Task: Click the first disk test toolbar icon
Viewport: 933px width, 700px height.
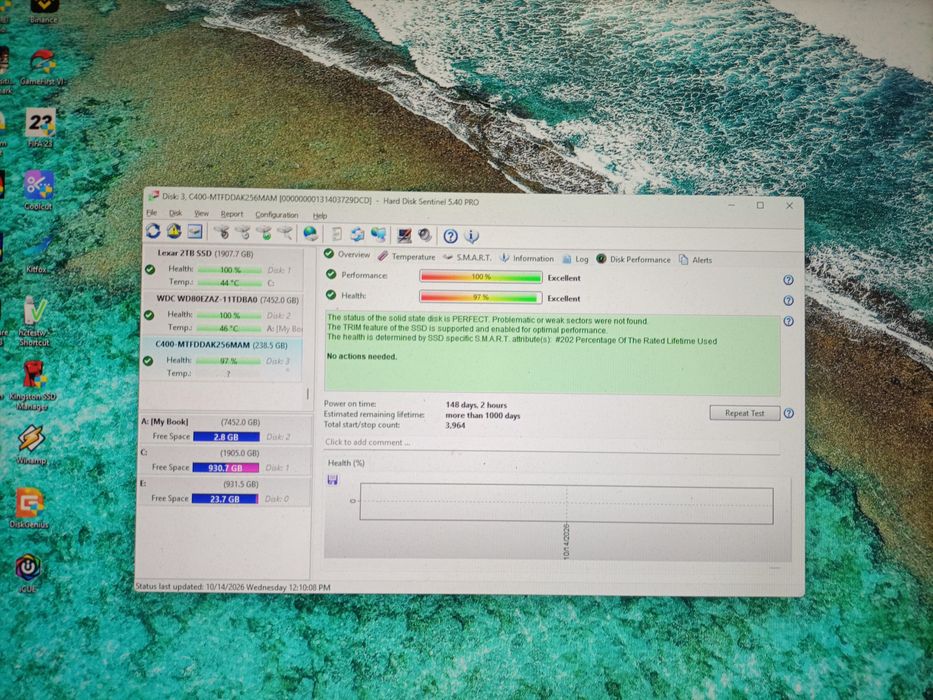Action: 221,232
